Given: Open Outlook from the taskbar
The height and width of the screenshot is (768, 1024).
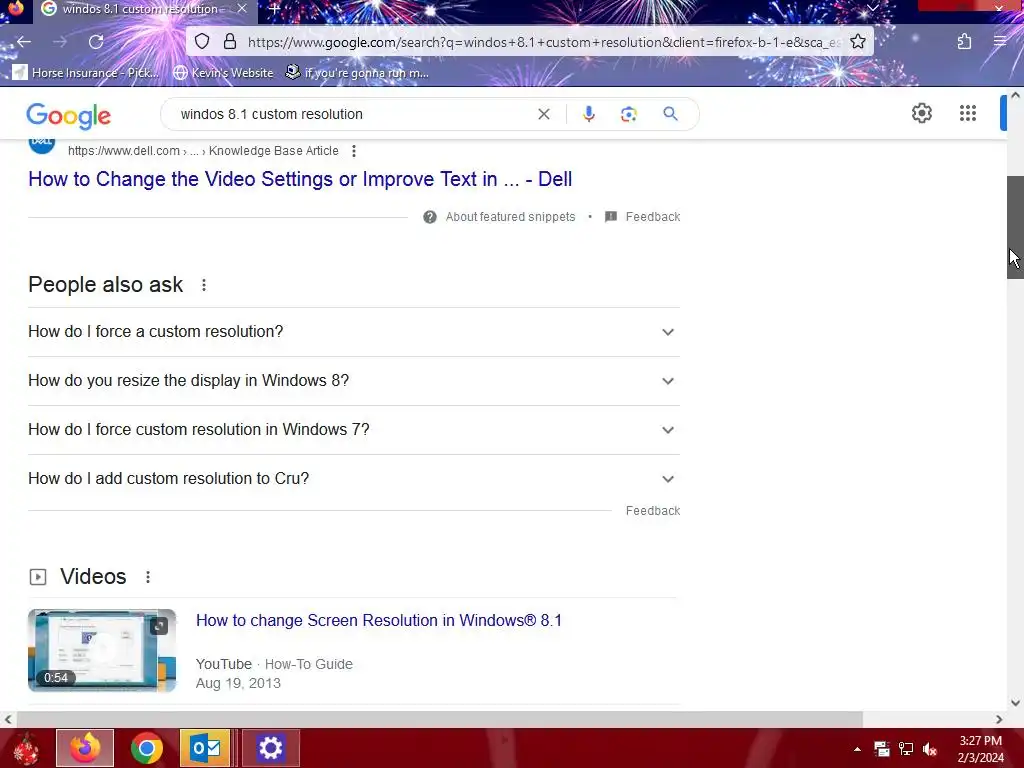Looking at the screenshot, I should 205,748.
